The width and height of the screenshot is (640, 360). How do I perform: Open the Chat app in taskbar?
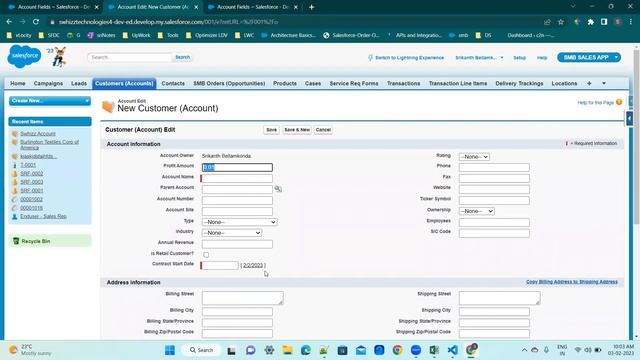click(251, 350)
